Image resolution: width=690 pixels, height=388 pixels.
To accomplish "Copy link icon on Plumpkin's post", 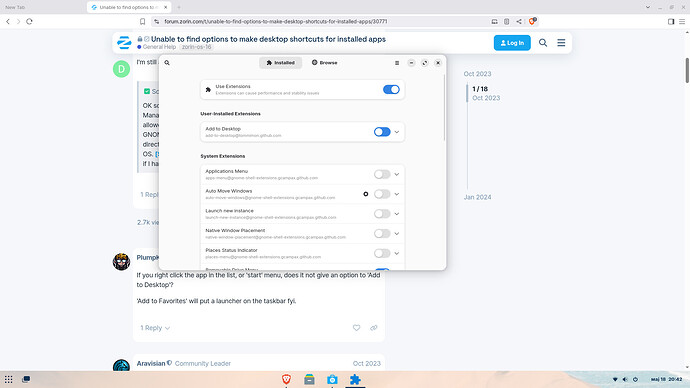I will tap(374, 328).
